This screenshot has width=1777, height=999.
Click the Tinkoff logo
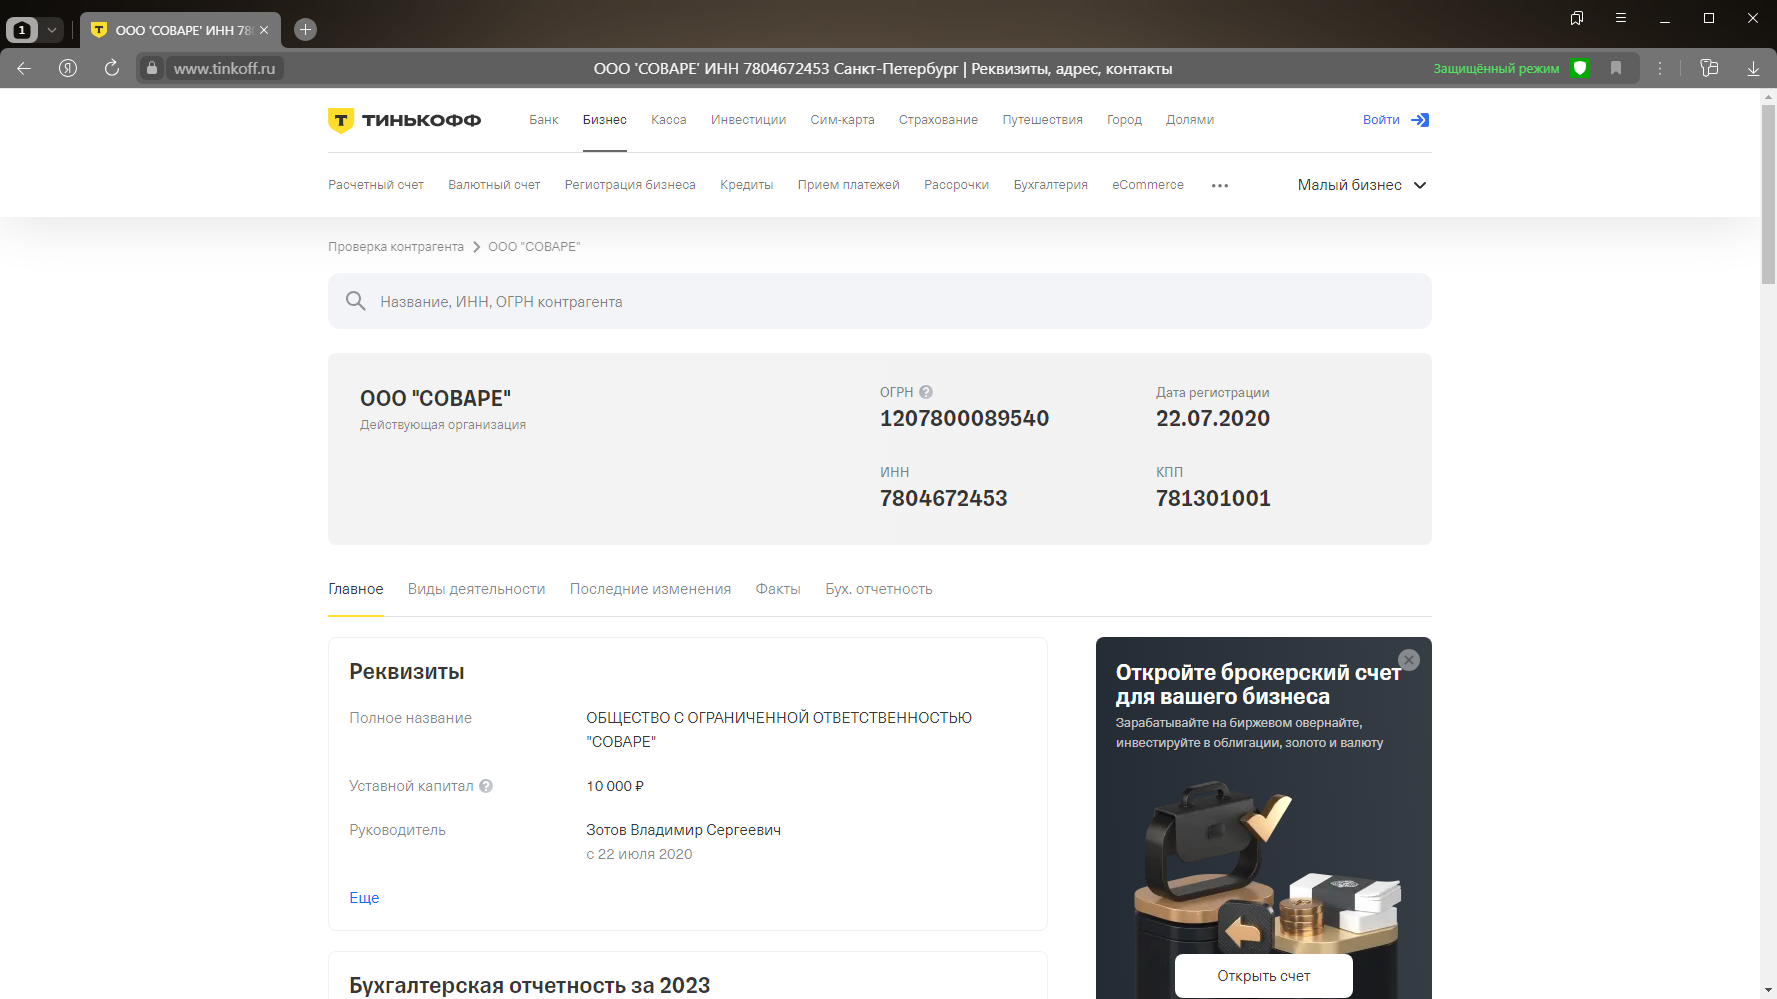pos(404,120)
